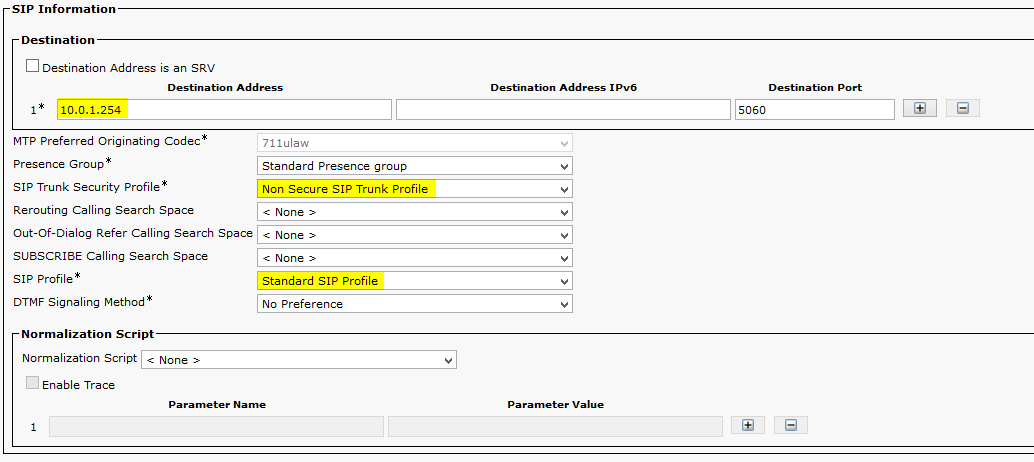Toggle the Enable Trace checkbox

pos(32,383)
